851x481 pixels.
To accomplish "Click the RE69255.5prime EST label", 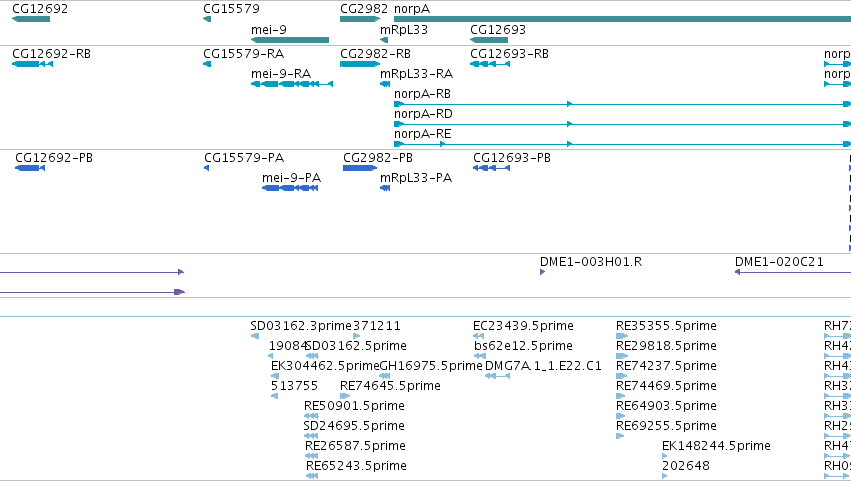I will click(666, 426).
